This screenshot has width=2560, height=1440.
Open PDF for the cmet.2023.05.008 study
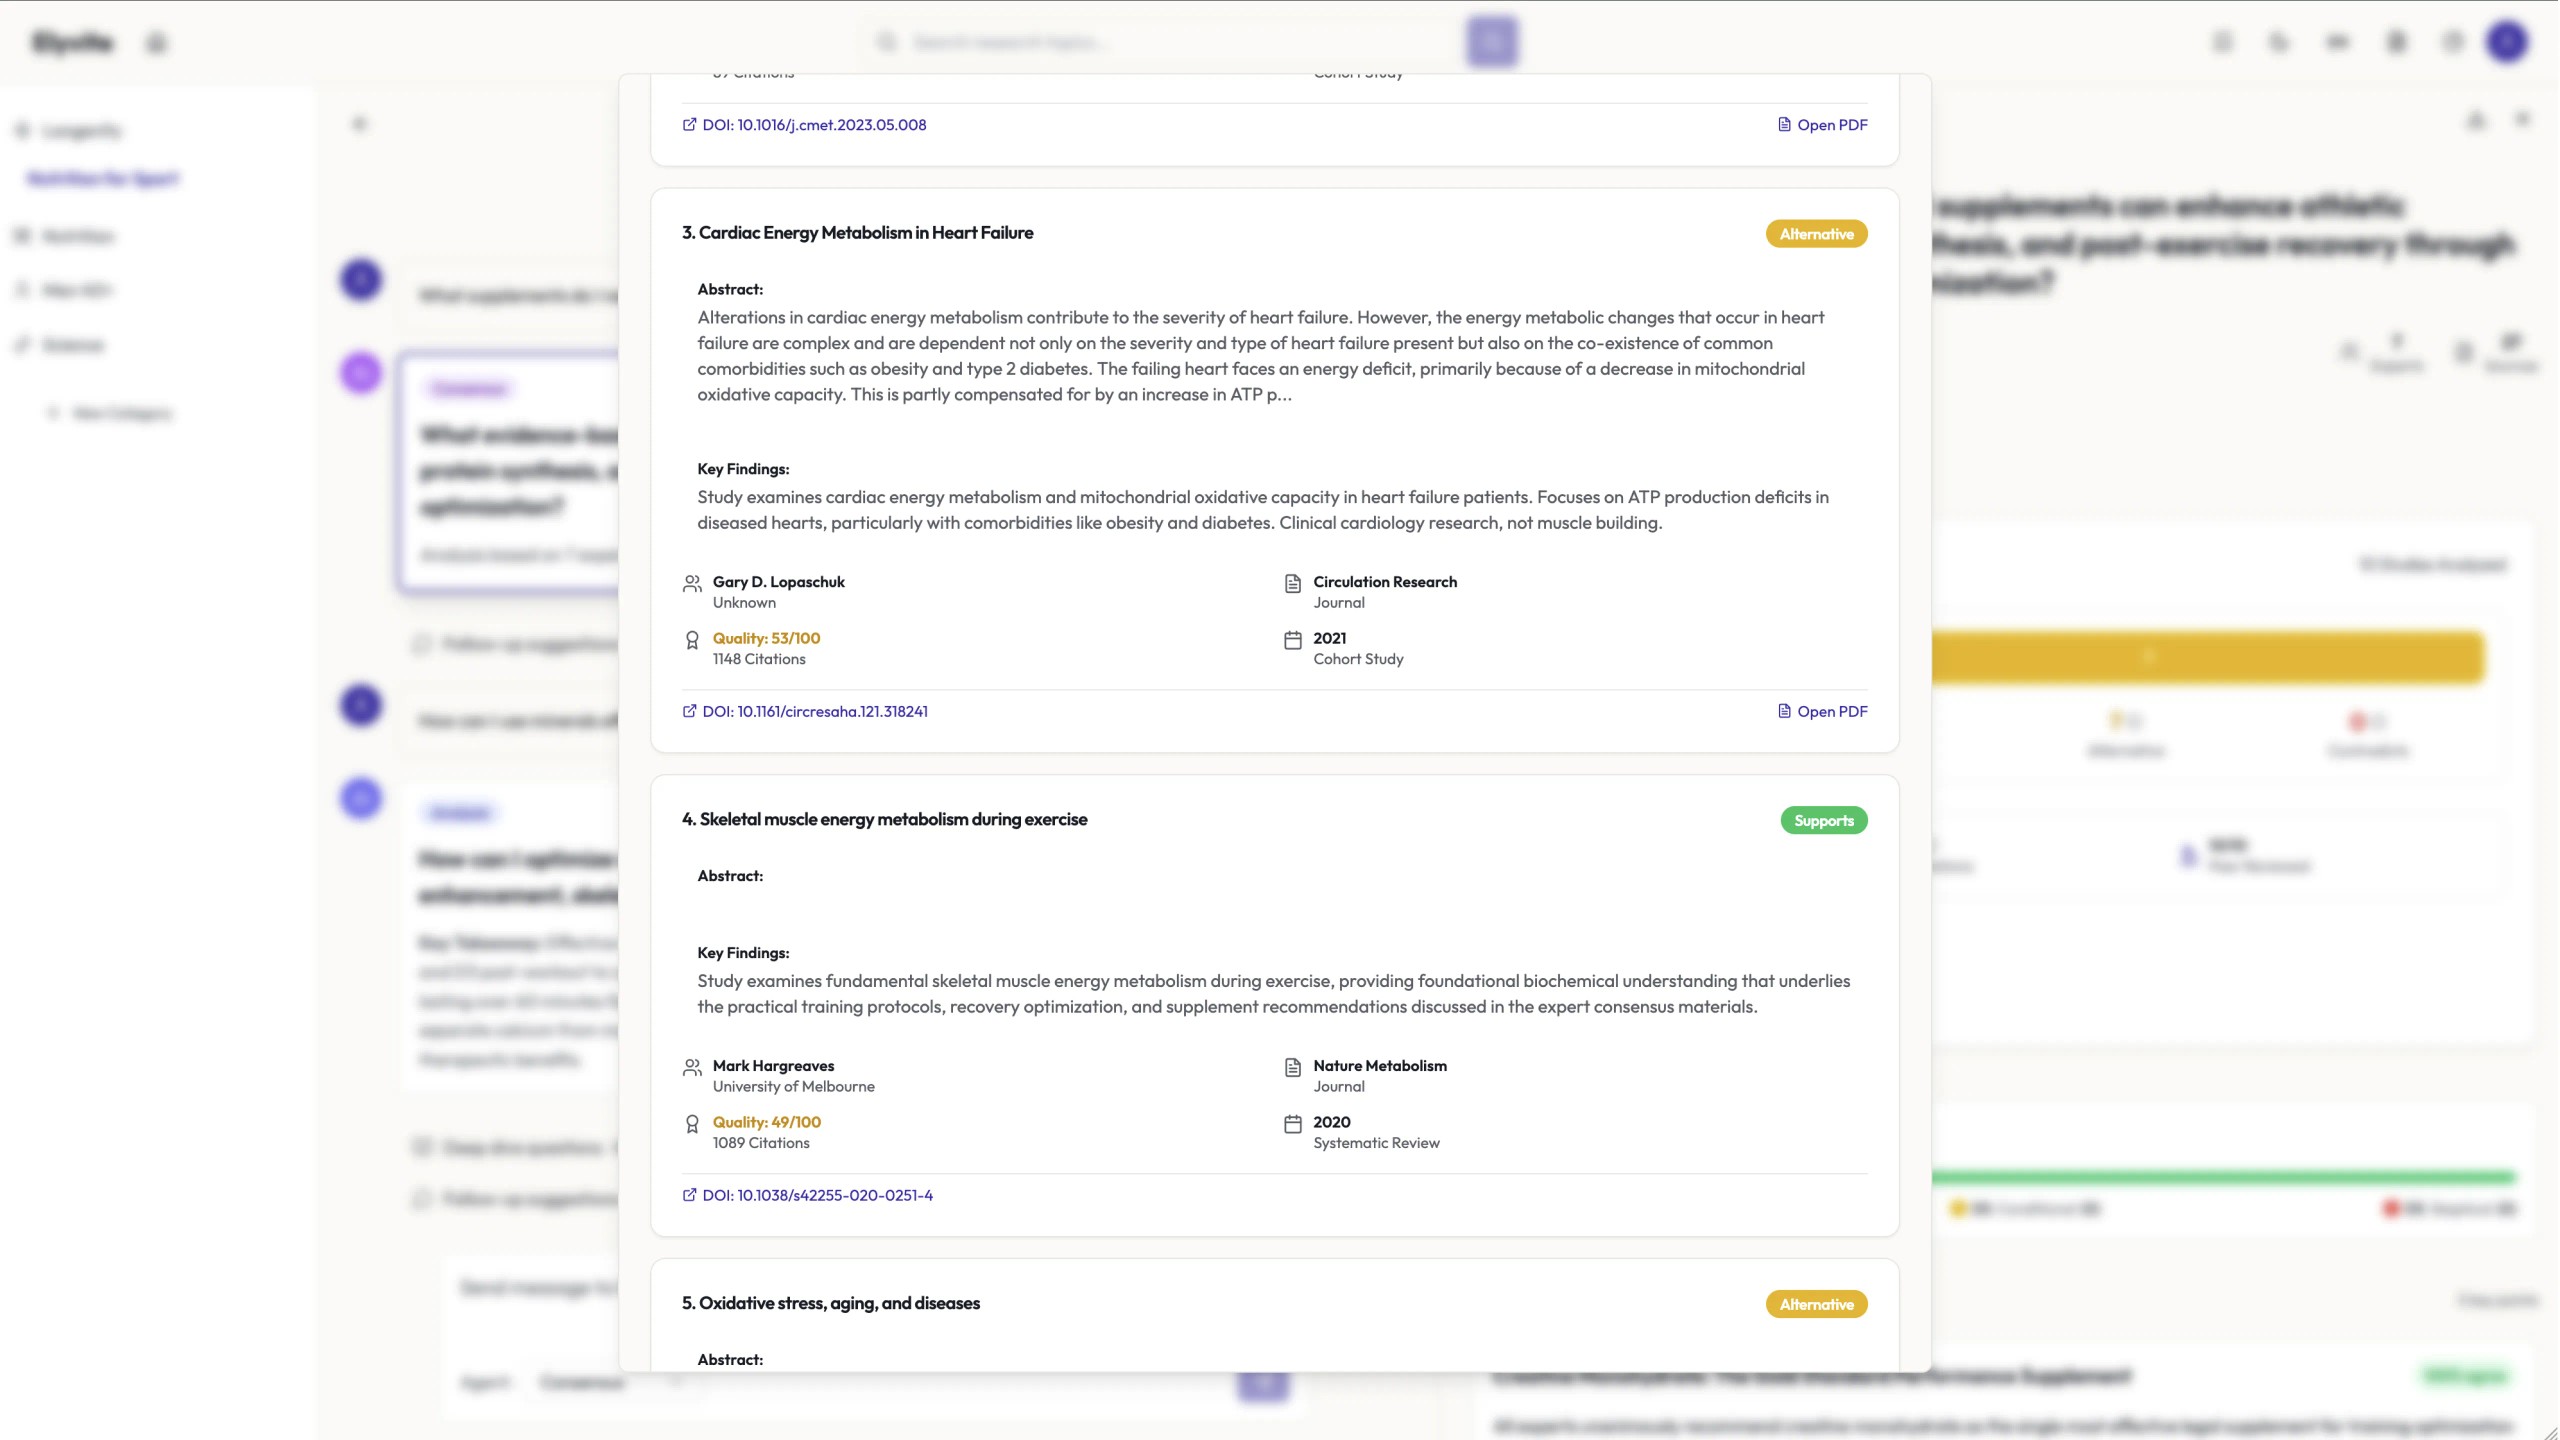click(x=1822, y=125)
